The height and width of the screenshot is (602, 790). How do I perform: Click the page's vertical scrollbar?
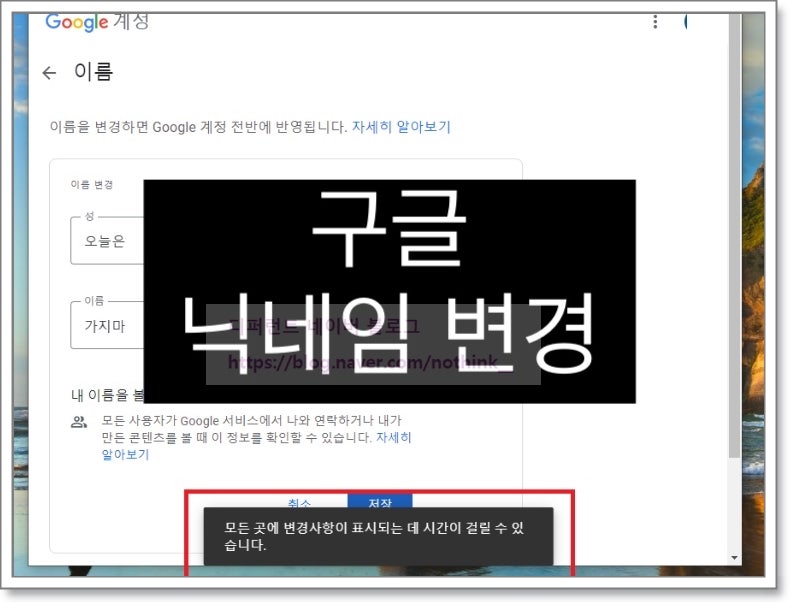[735, 237]
